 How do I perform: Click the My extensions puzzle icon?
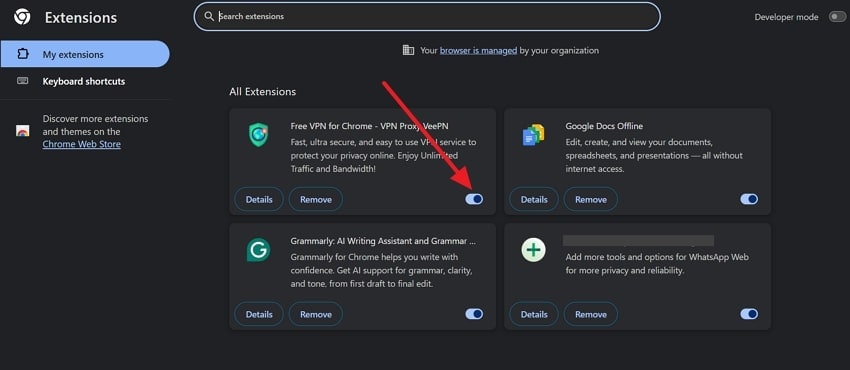click(x=22, y=54)
